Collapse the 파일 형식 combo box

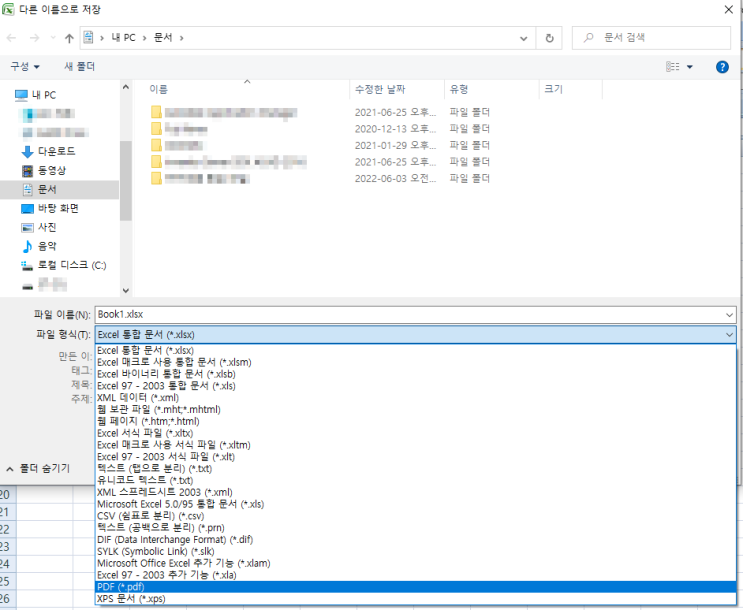pyautogui.click(x=729, y=335)
